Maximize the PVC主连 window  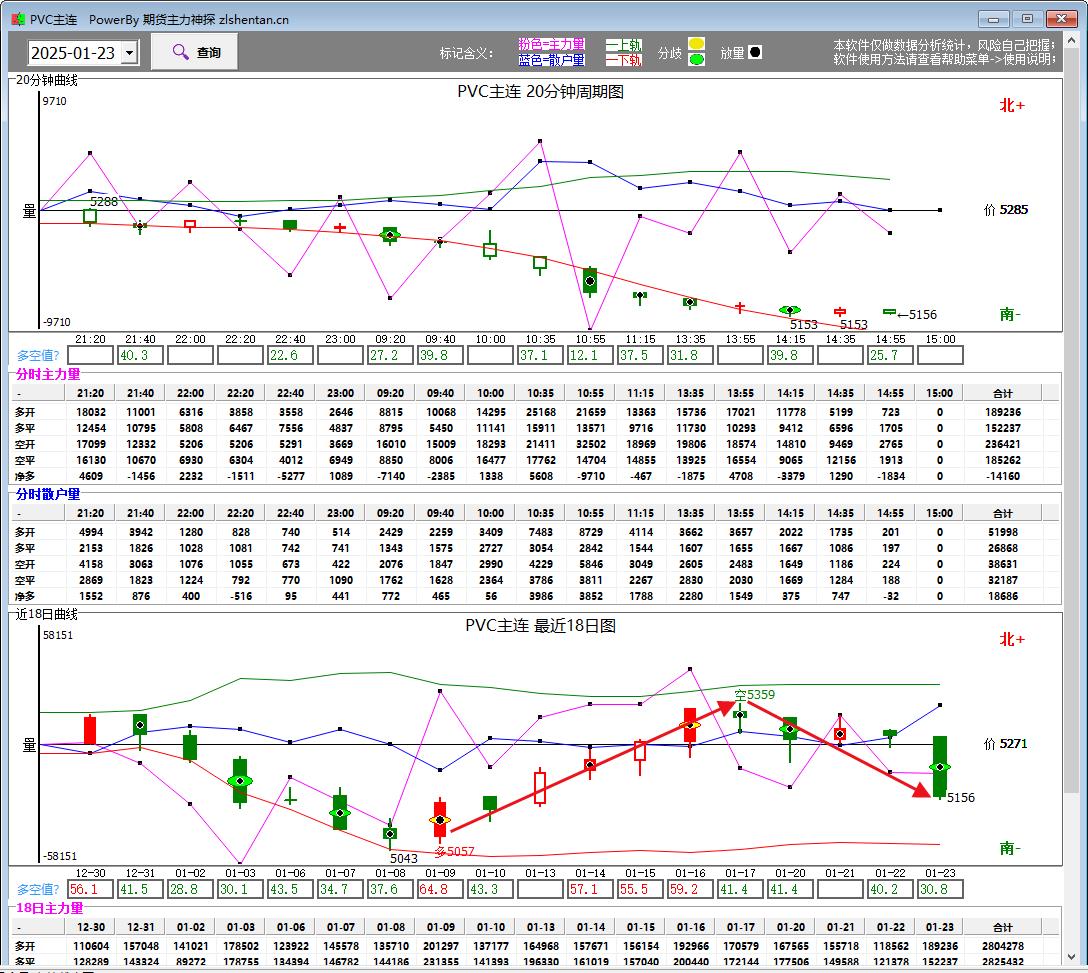(1028, 19)
